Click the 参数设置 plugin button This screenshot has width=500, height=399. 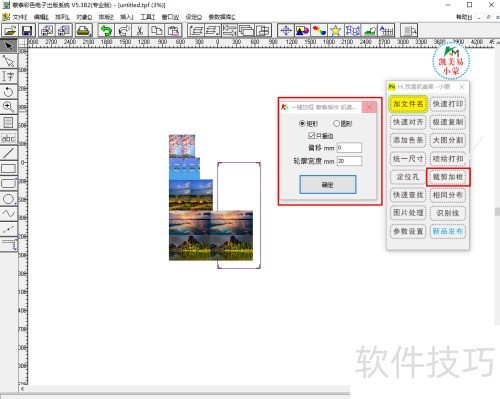(x=408, y=231)
